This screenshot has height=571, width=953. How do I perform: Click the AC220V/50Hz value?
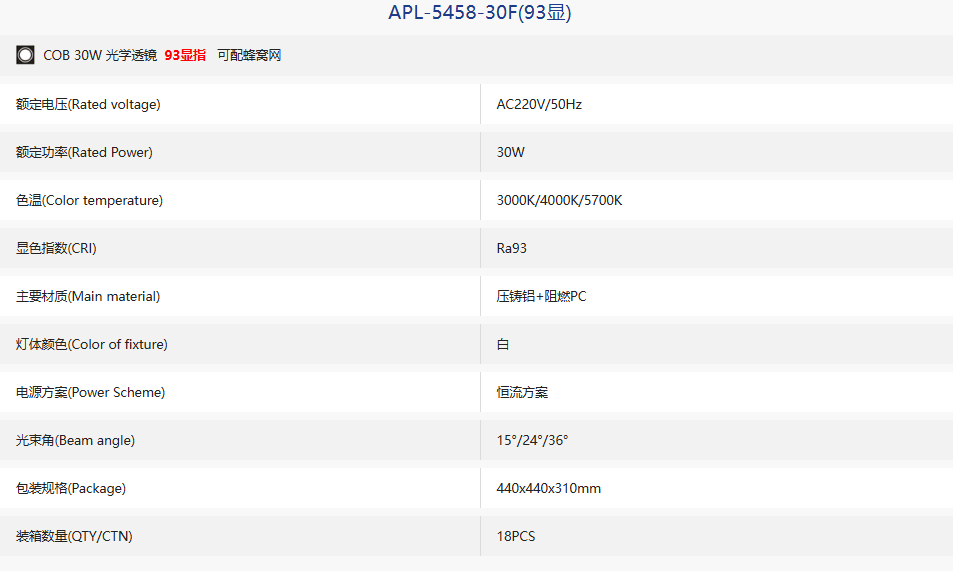[539, 105]
